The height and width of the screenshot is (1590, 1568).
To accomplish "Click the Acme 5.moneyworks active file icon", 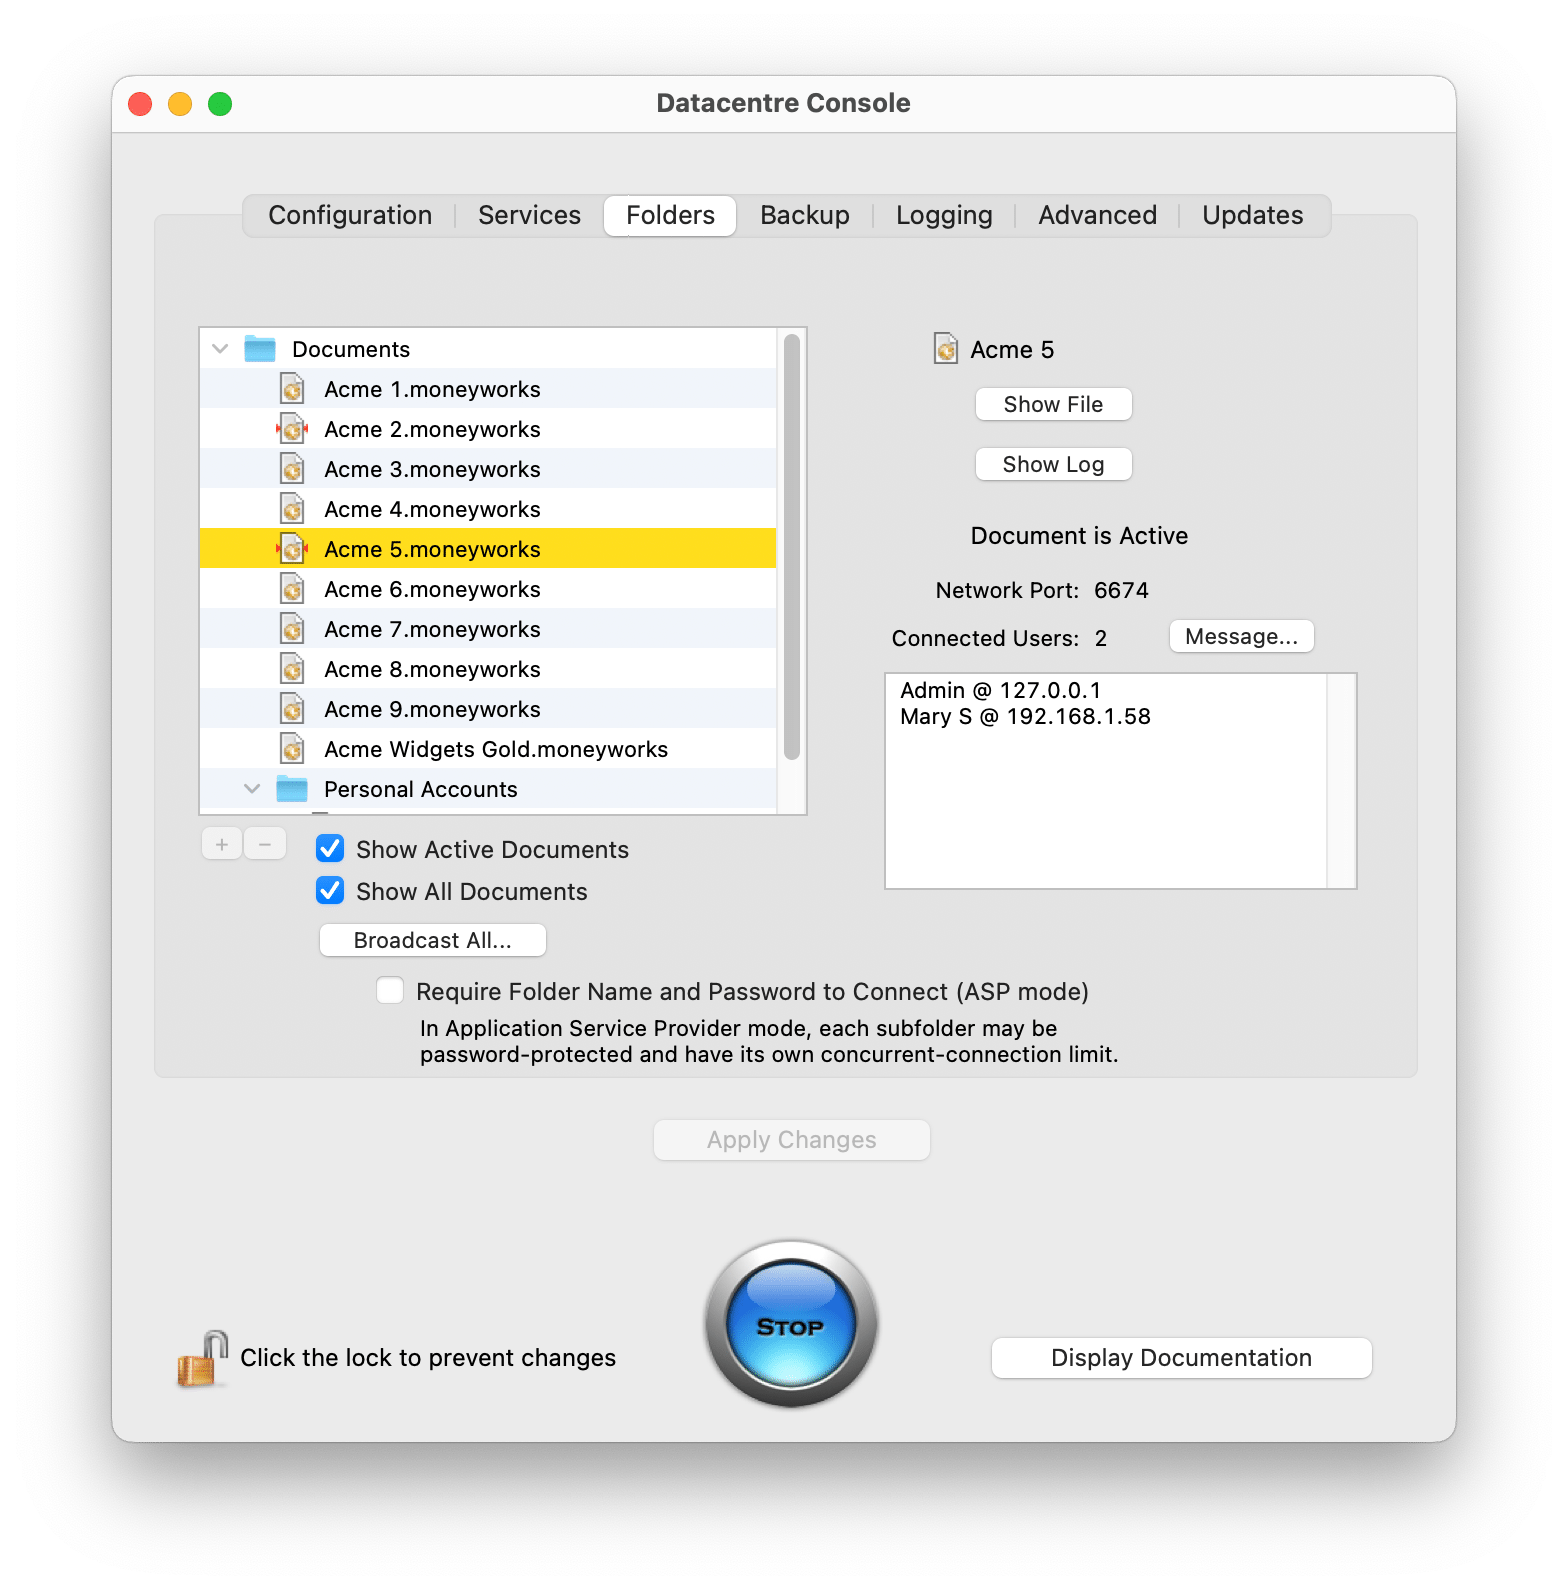I will point(292,548).
